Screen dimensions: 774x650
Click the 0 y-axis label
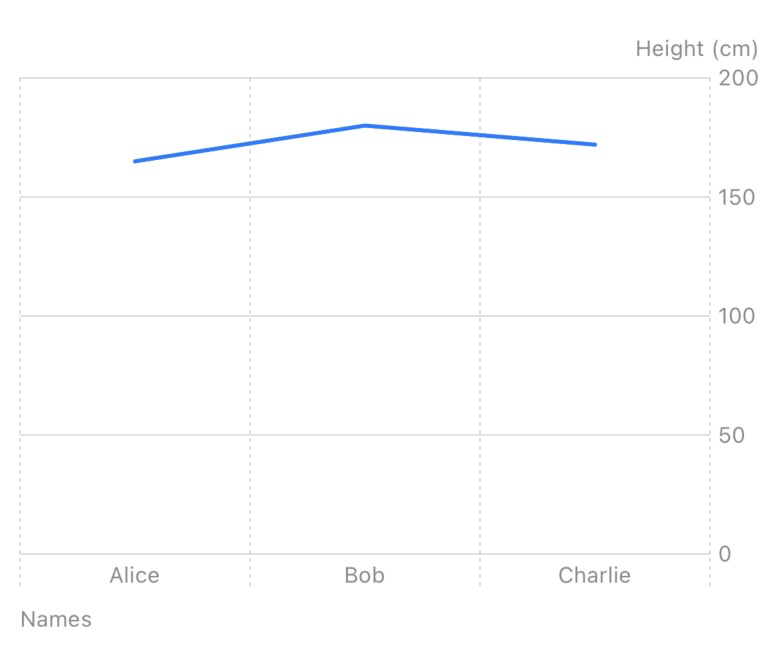[x=725, y=554]
